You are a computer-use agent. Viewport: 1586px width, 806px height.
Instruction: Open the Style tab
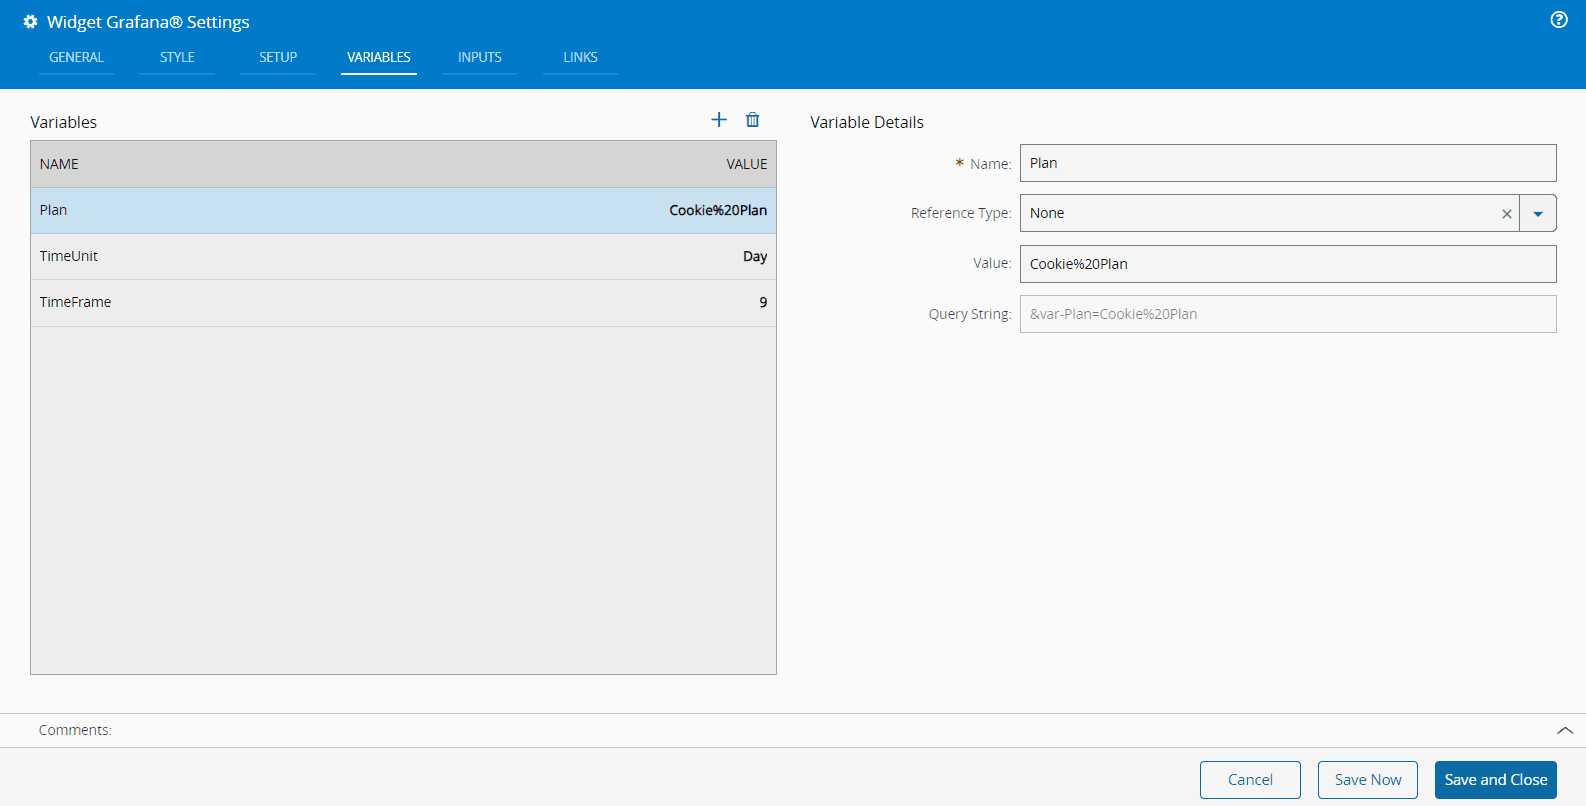177,58
